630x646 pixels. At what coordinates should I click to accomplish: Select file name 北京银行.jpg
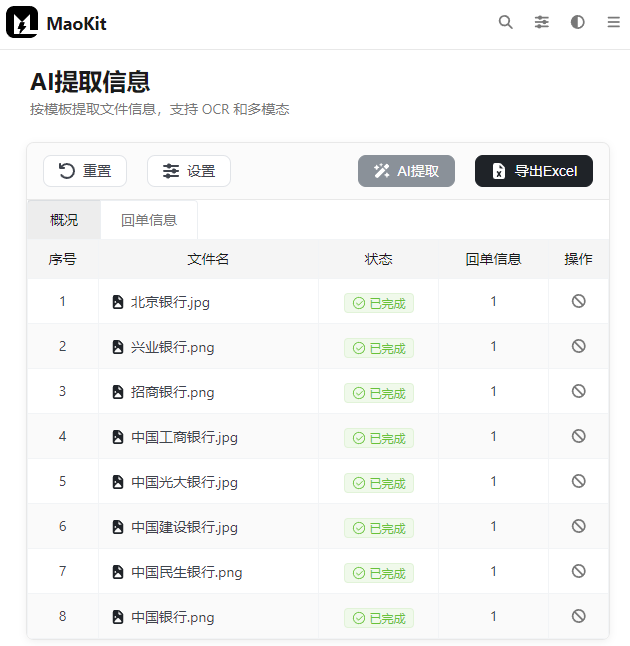[170, 302]
